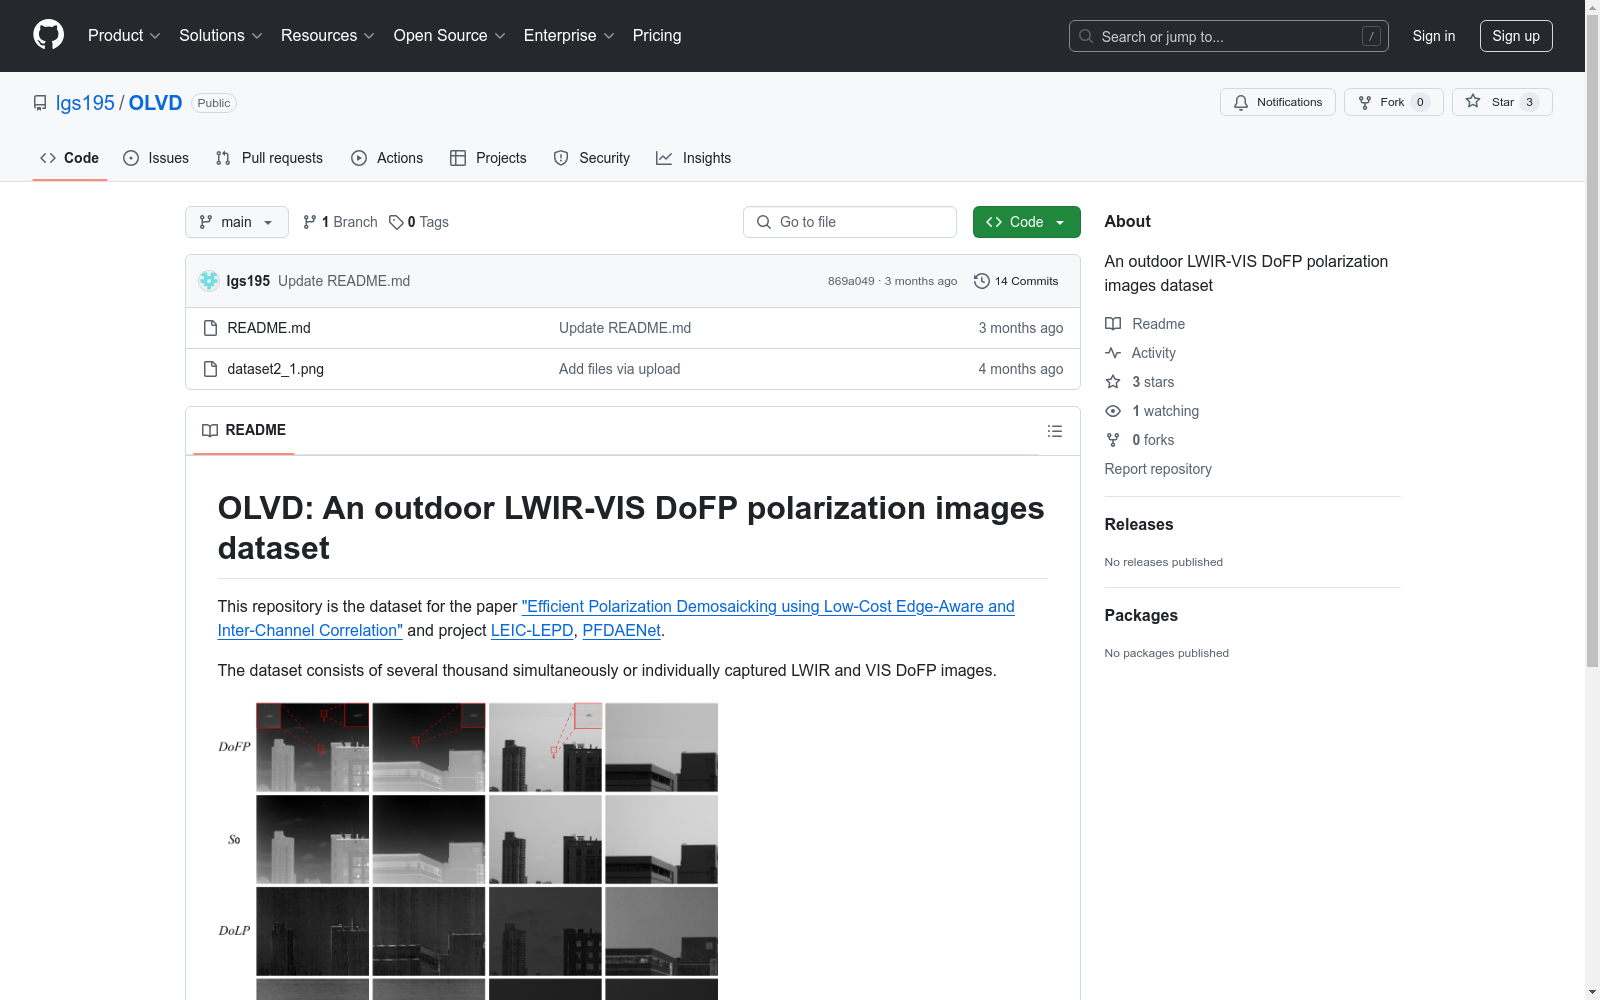Click the eye icon beside 1 watching
This screenshot has height=1000, width=1600.
pos(1113,411)
